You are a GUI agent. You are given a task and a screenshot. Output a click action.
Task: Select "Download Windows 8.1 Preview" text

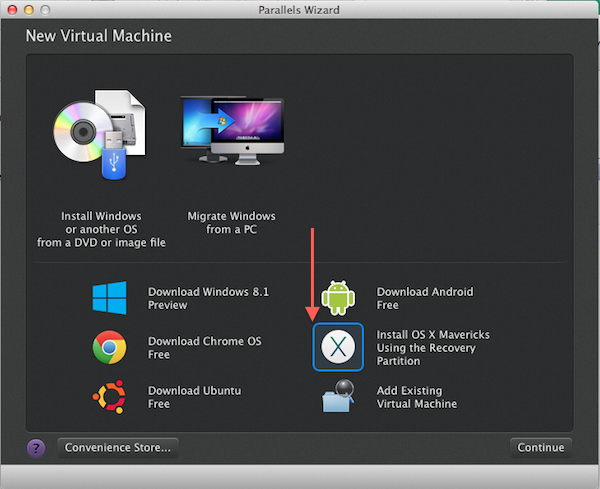[x=209, y=298]
